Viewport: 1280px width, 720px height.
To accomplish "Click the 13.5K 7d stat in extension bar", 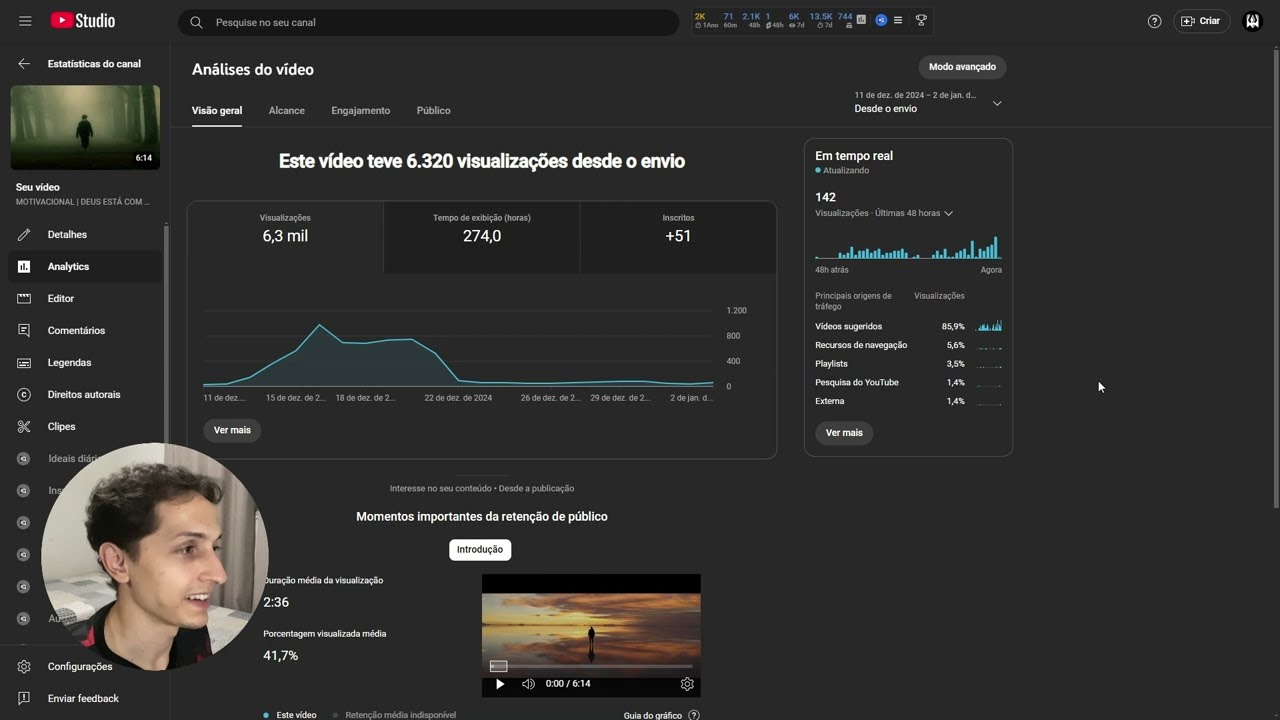I will point(821,20).
